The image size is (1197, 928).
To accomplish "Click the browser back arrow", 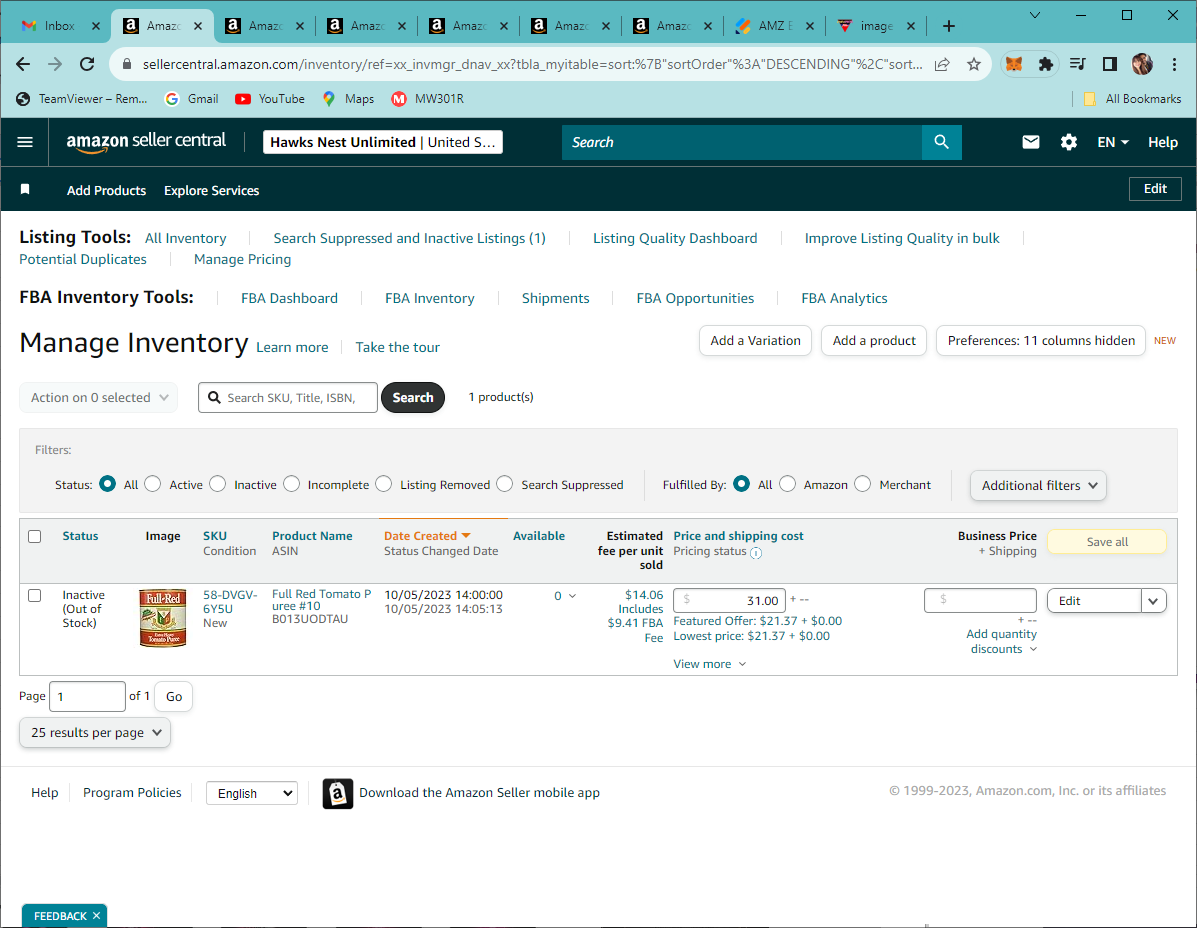I will 23,64.
